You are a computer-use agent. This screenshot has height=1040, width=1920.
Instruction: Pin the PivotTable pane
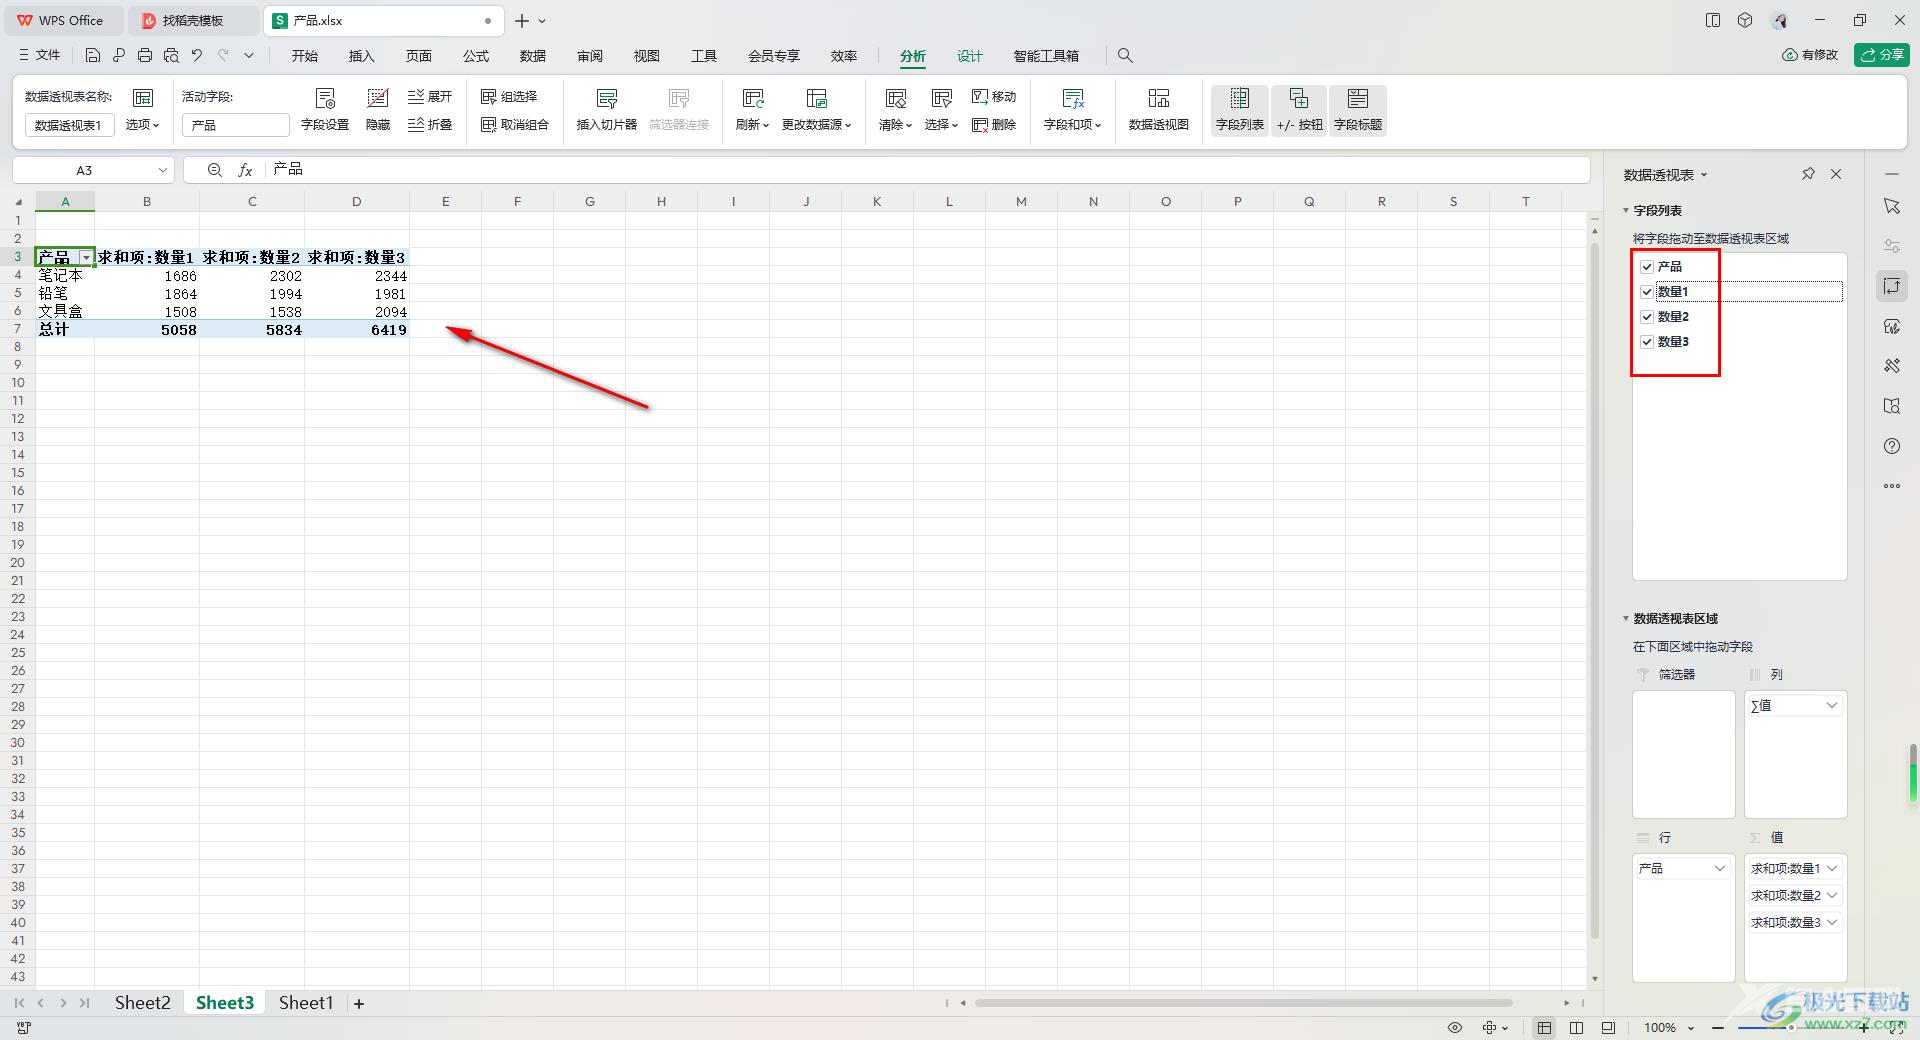[1808, 174]
